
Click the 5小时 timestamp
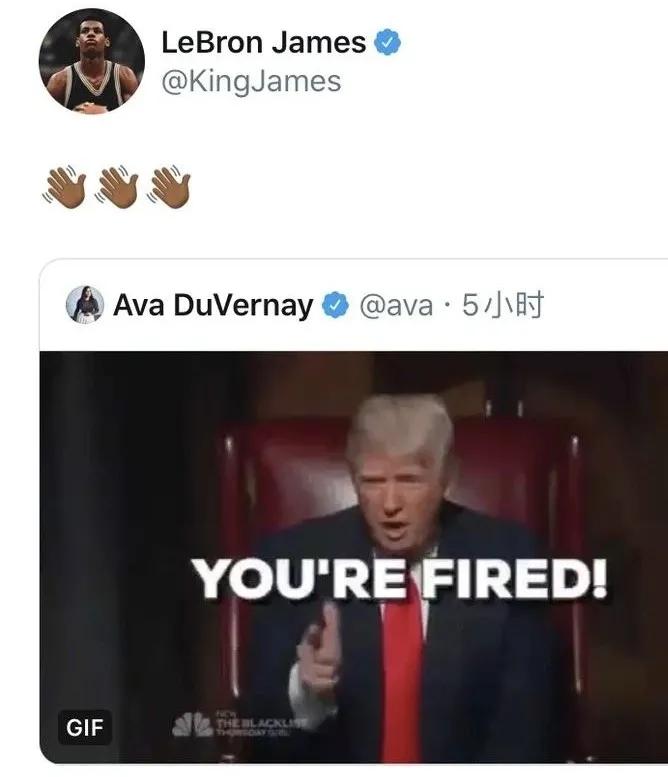503,305
